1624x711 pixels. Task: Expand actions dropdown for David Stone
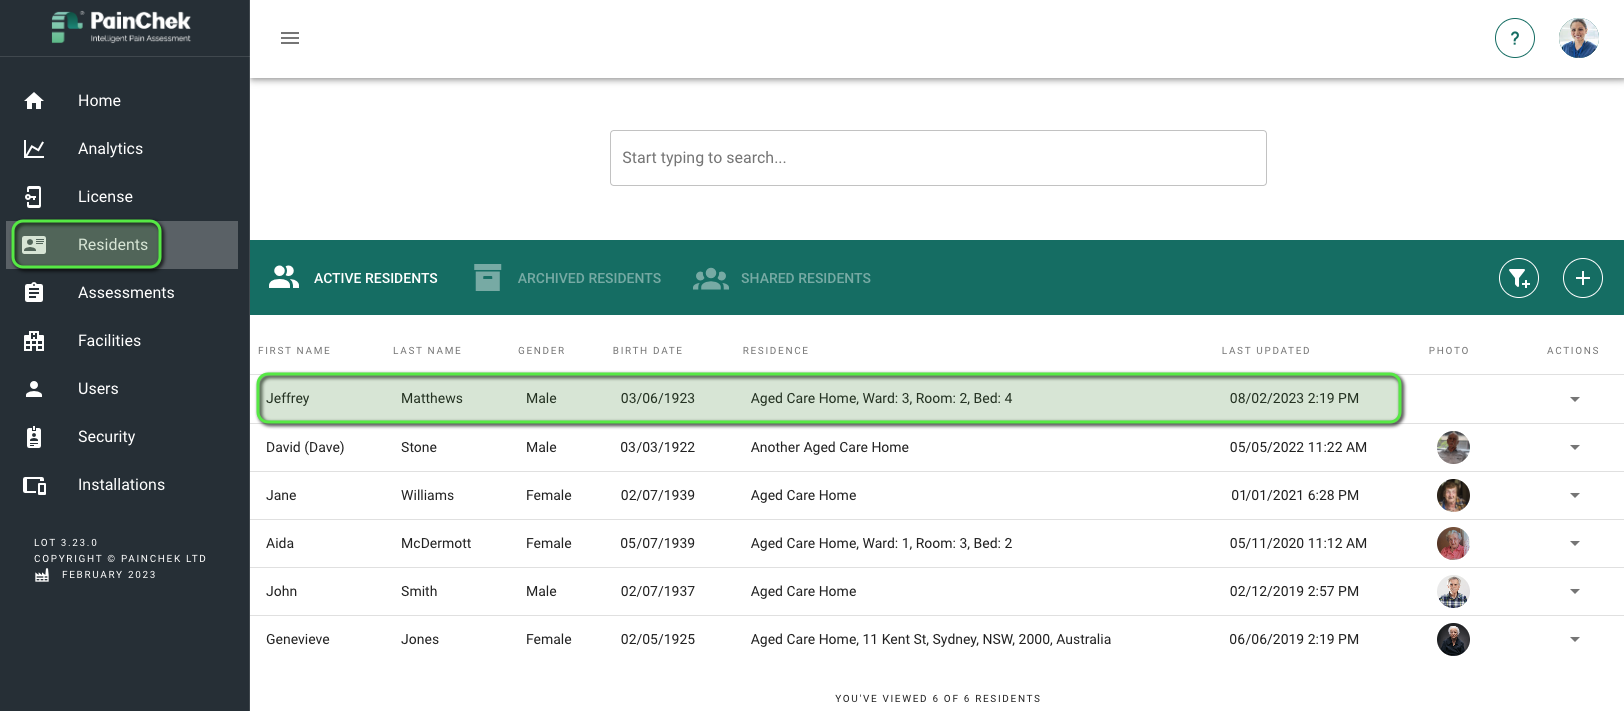click(x=1575, y=447)
